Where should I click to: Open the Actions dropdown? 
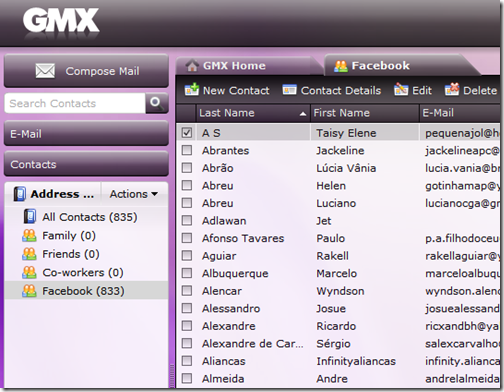[x=134, y=194]
